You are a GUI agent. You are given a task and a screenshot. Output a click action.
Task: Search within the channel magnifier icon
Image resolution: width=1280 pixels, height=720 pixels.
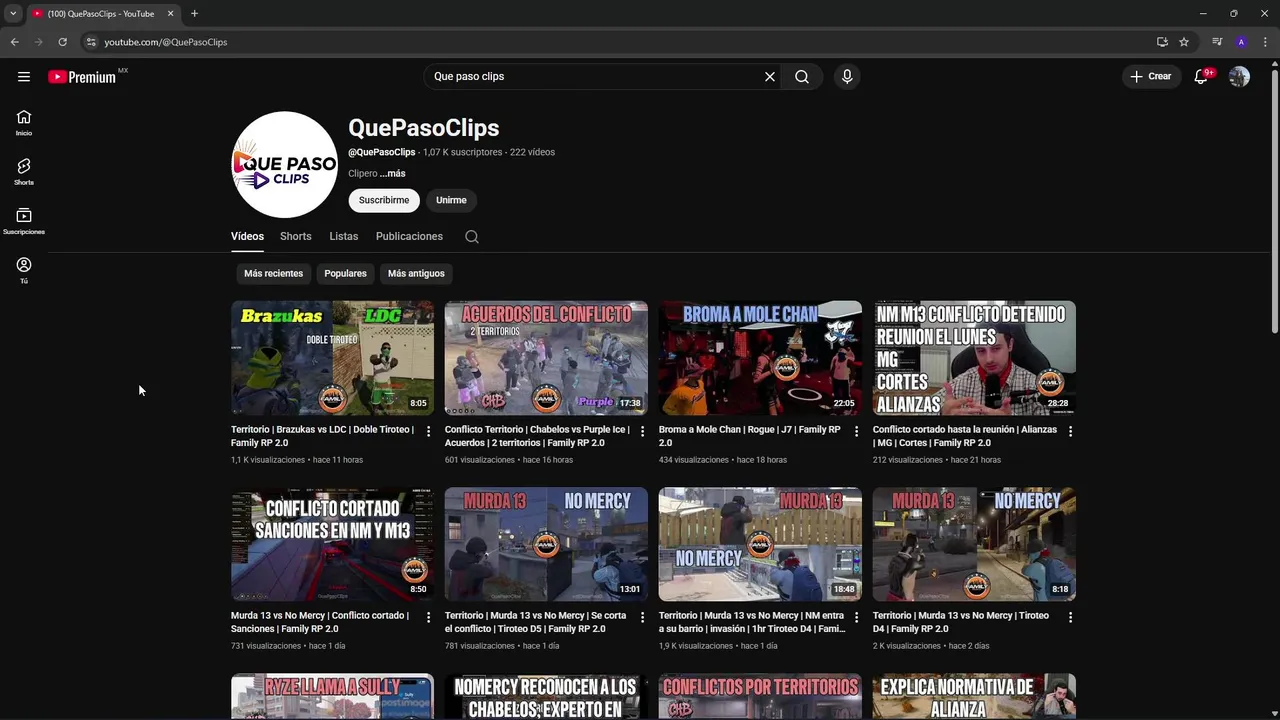point(472,237)
